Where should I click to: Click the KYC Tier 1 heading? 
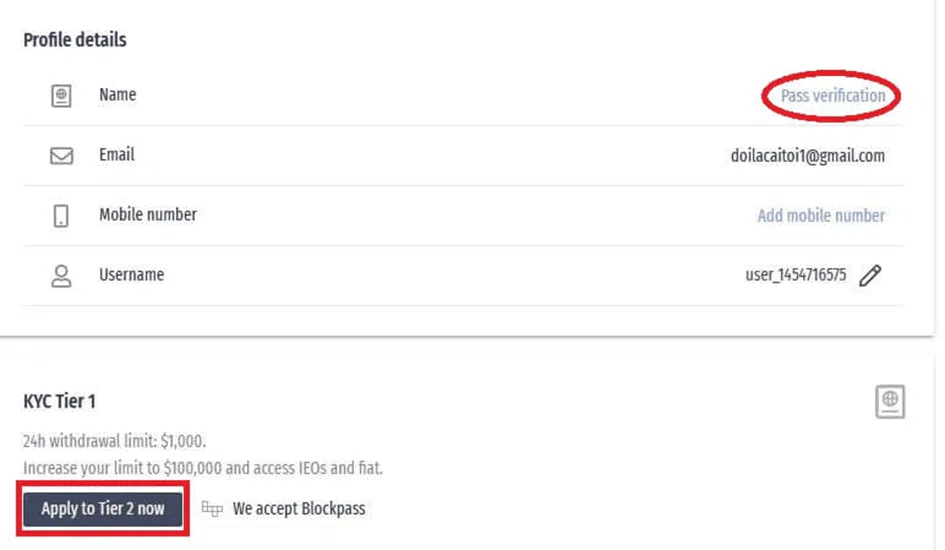[x=59, y=401]
